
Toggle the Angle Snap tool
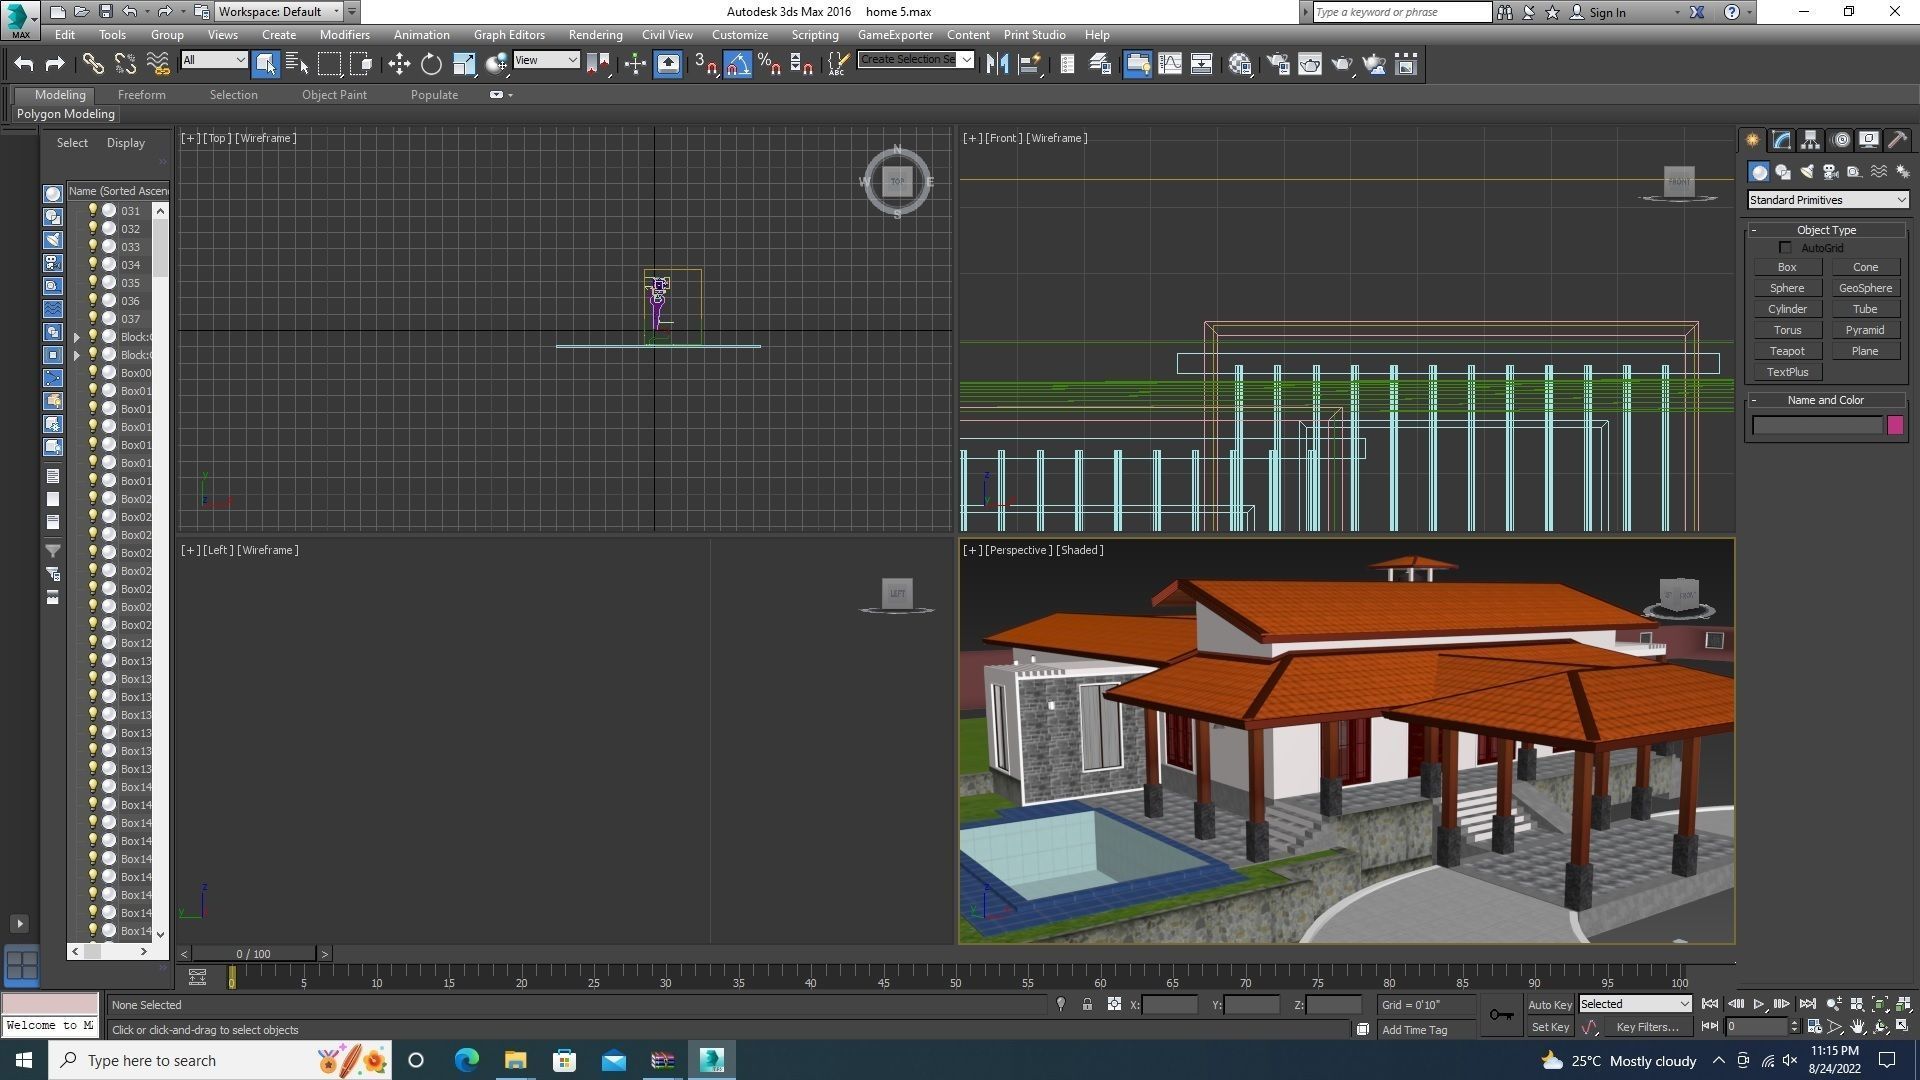(737, 64)
